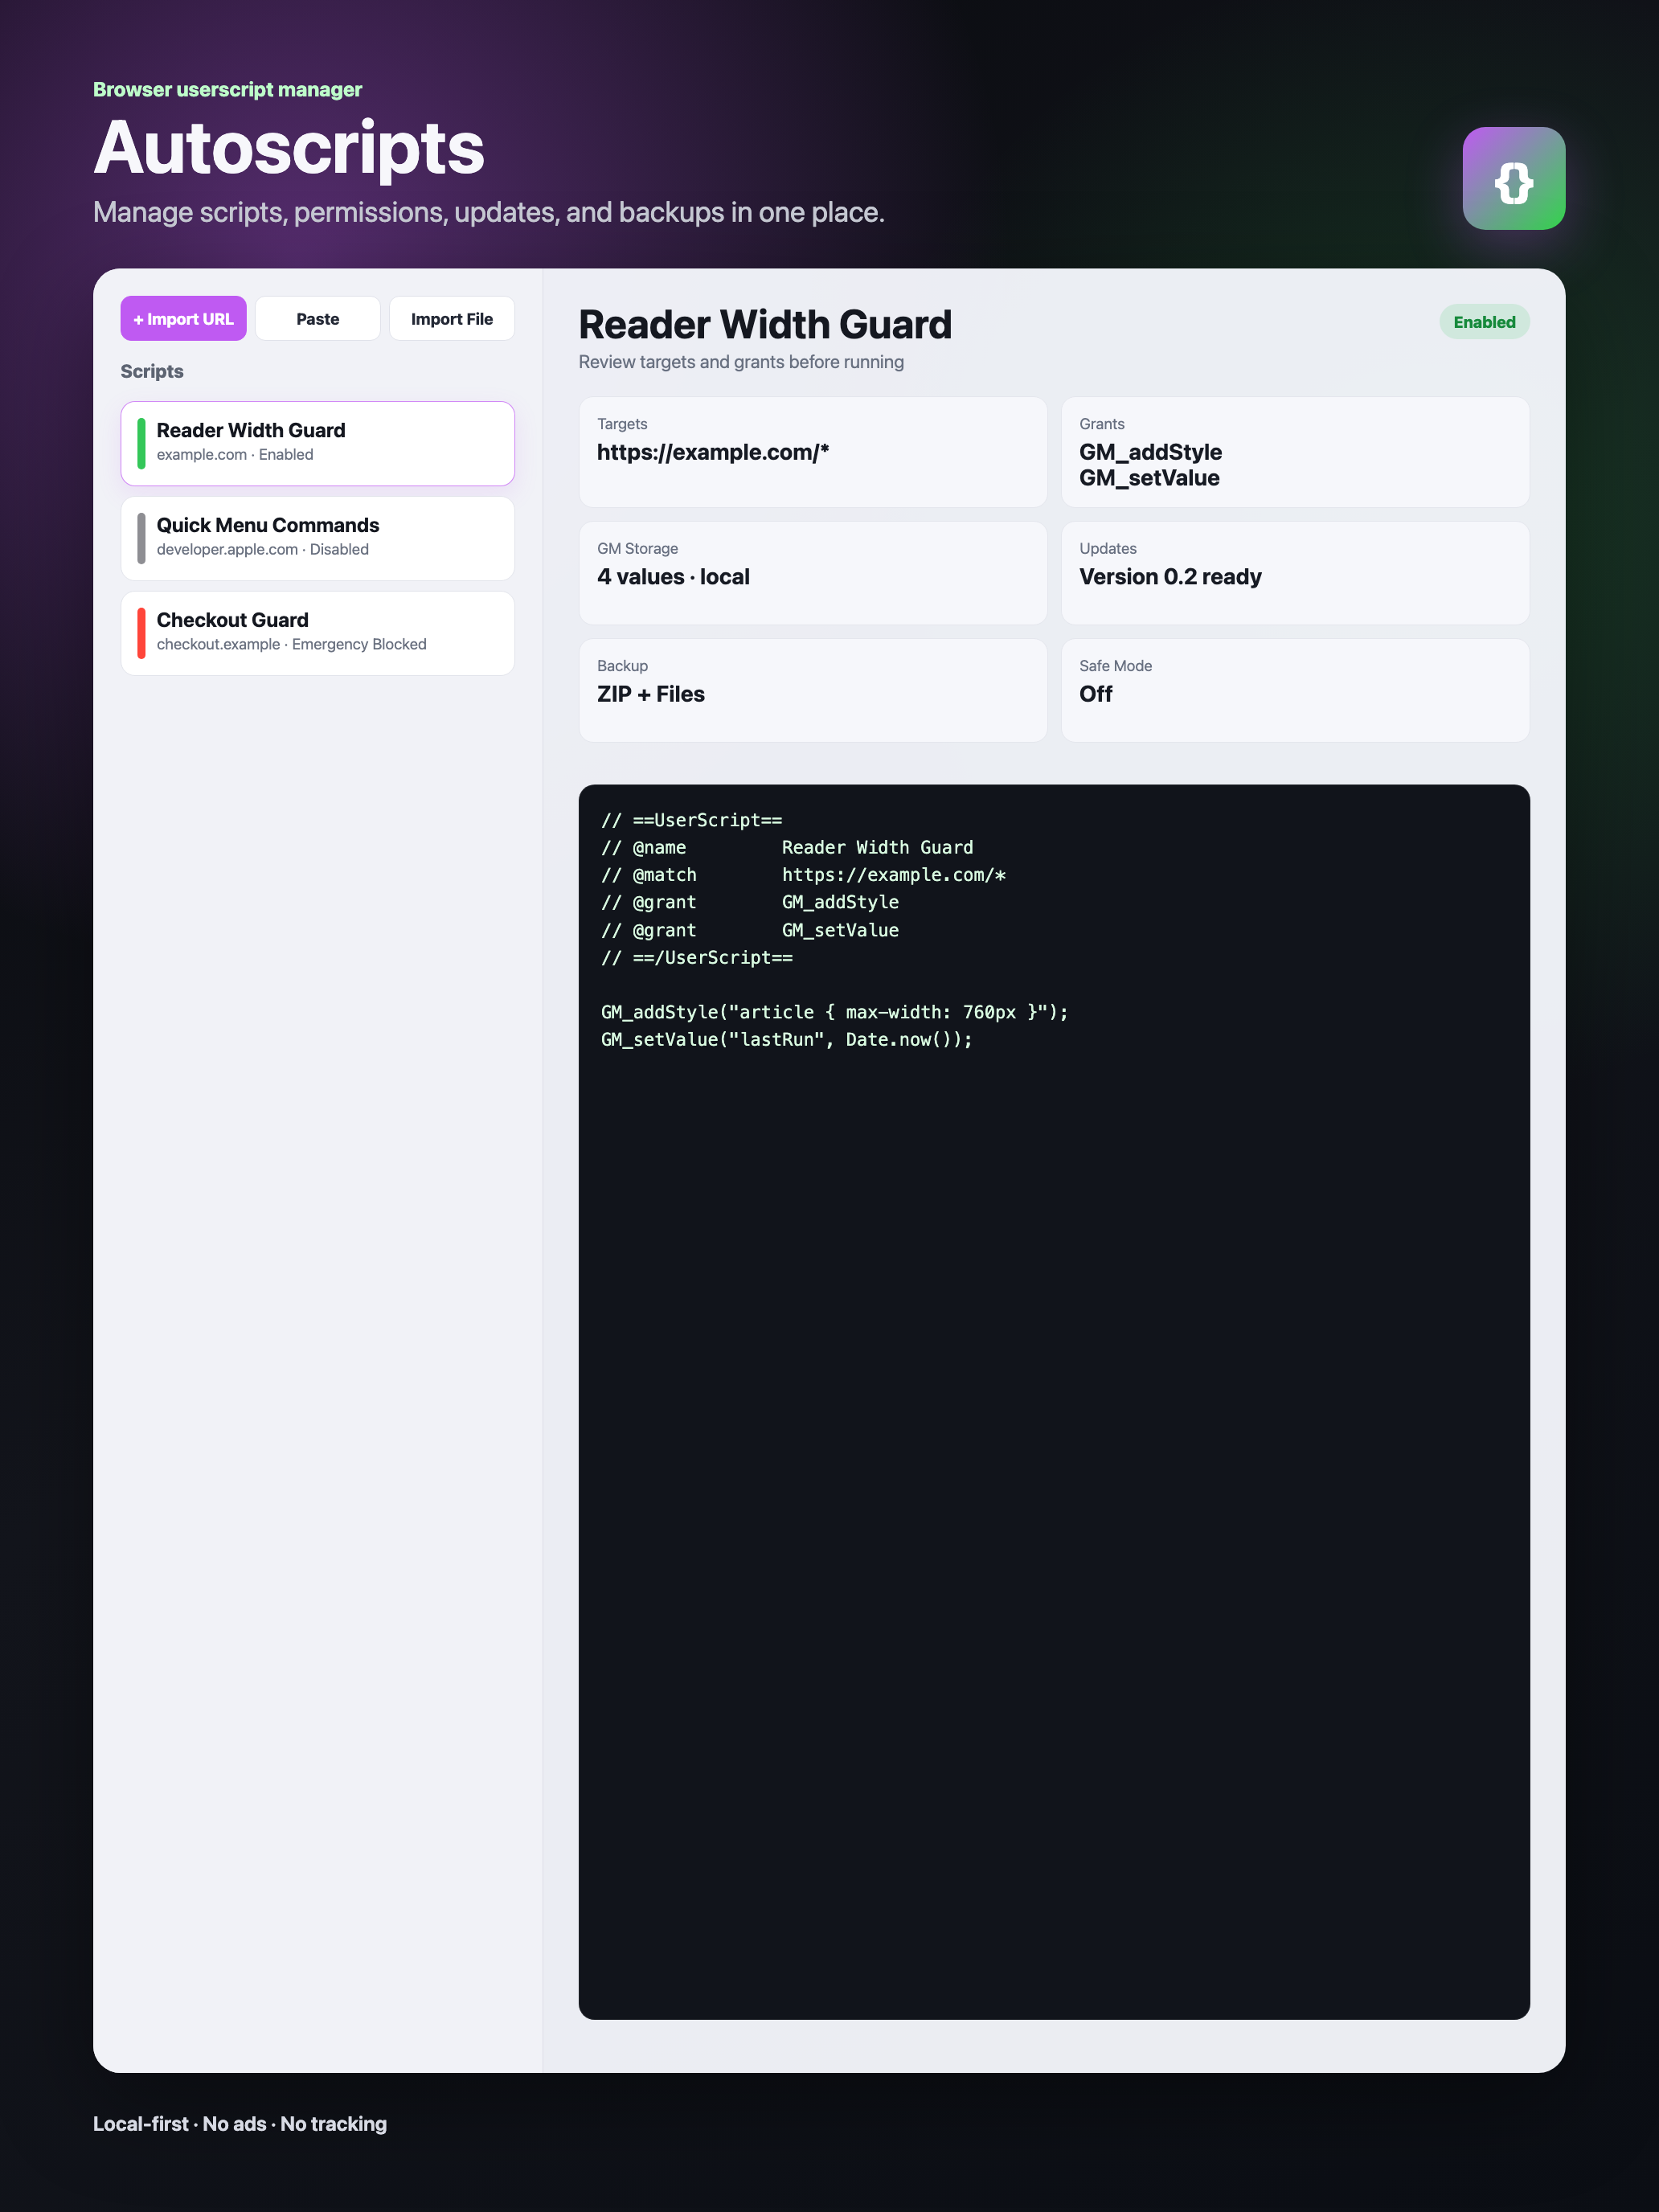The width and height of the screenshot is (1659, 2212).
Task: Select the Checkout Guard script
Action: [x=317, y=633]
